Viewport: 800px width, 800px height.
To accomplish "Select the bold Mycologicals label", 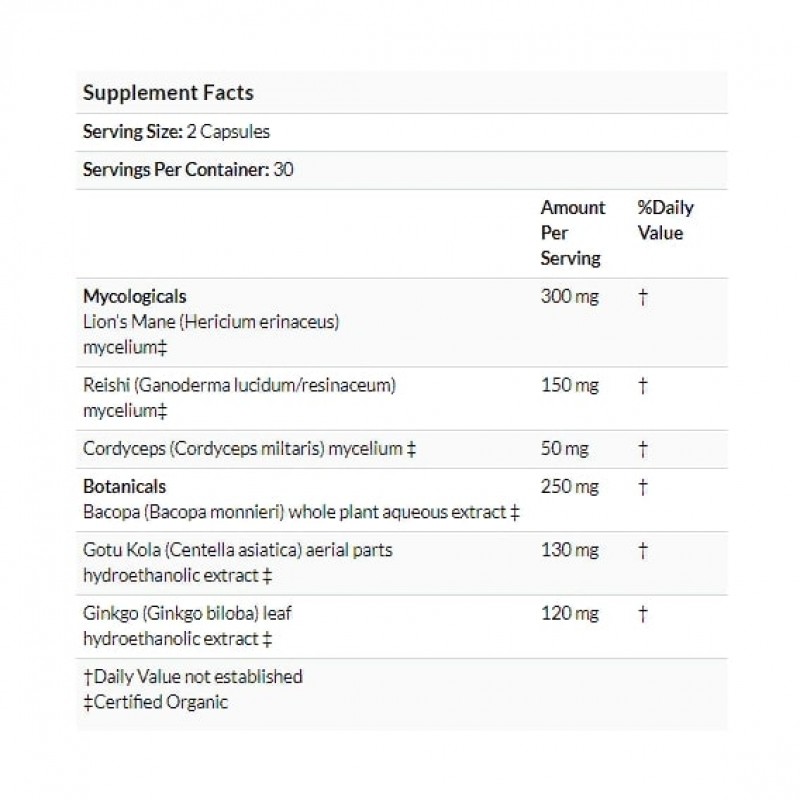I will 134,296.
